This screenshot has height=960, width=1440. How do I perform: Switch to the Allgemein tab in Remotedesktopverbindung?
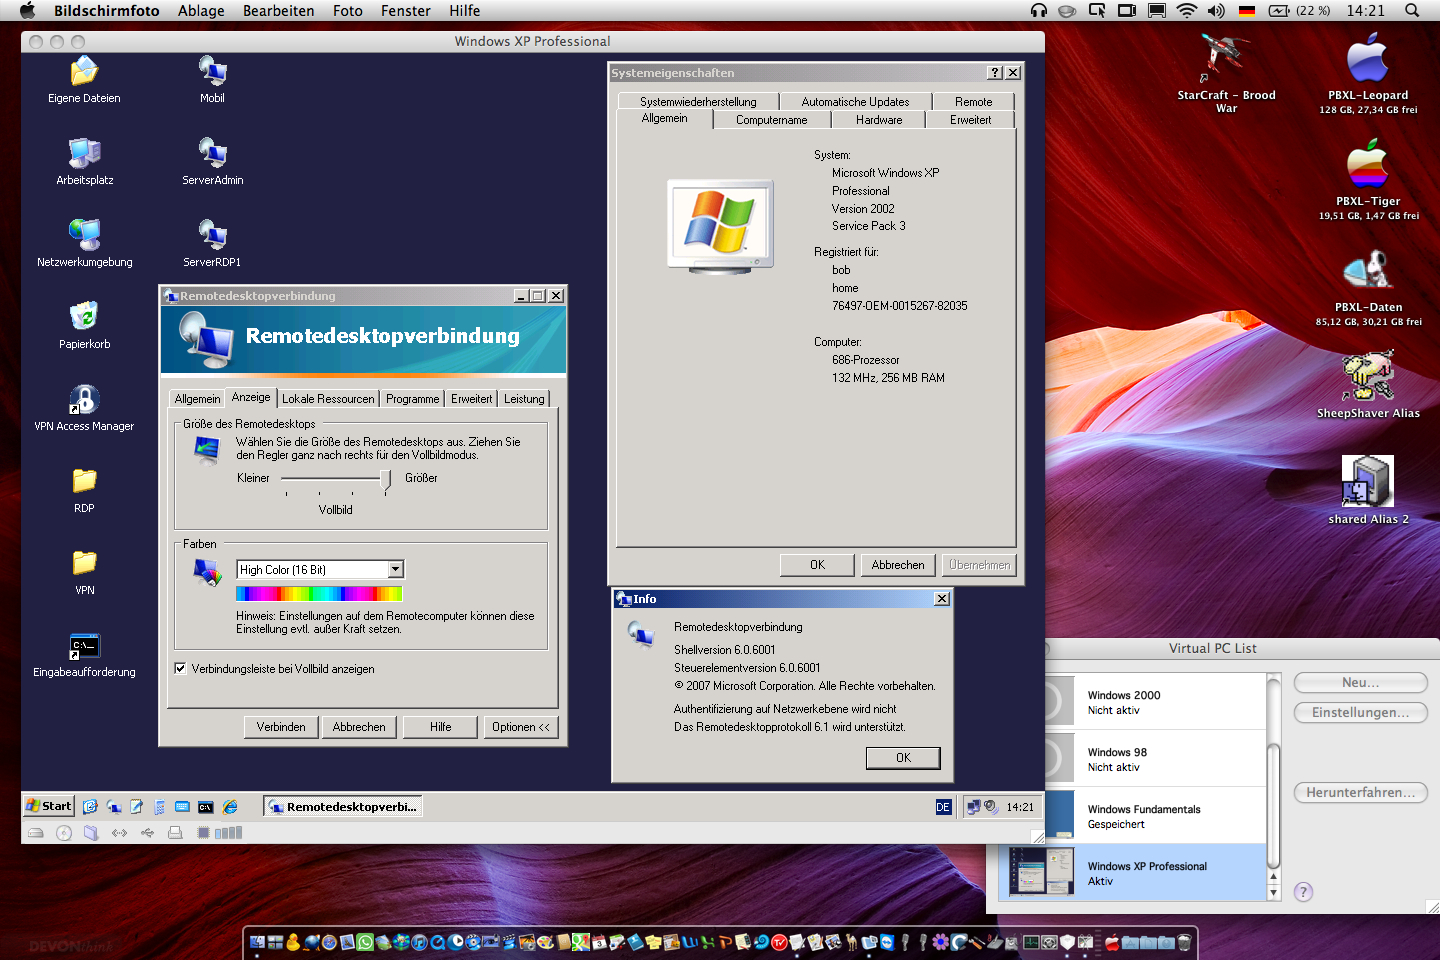[197, 398]
